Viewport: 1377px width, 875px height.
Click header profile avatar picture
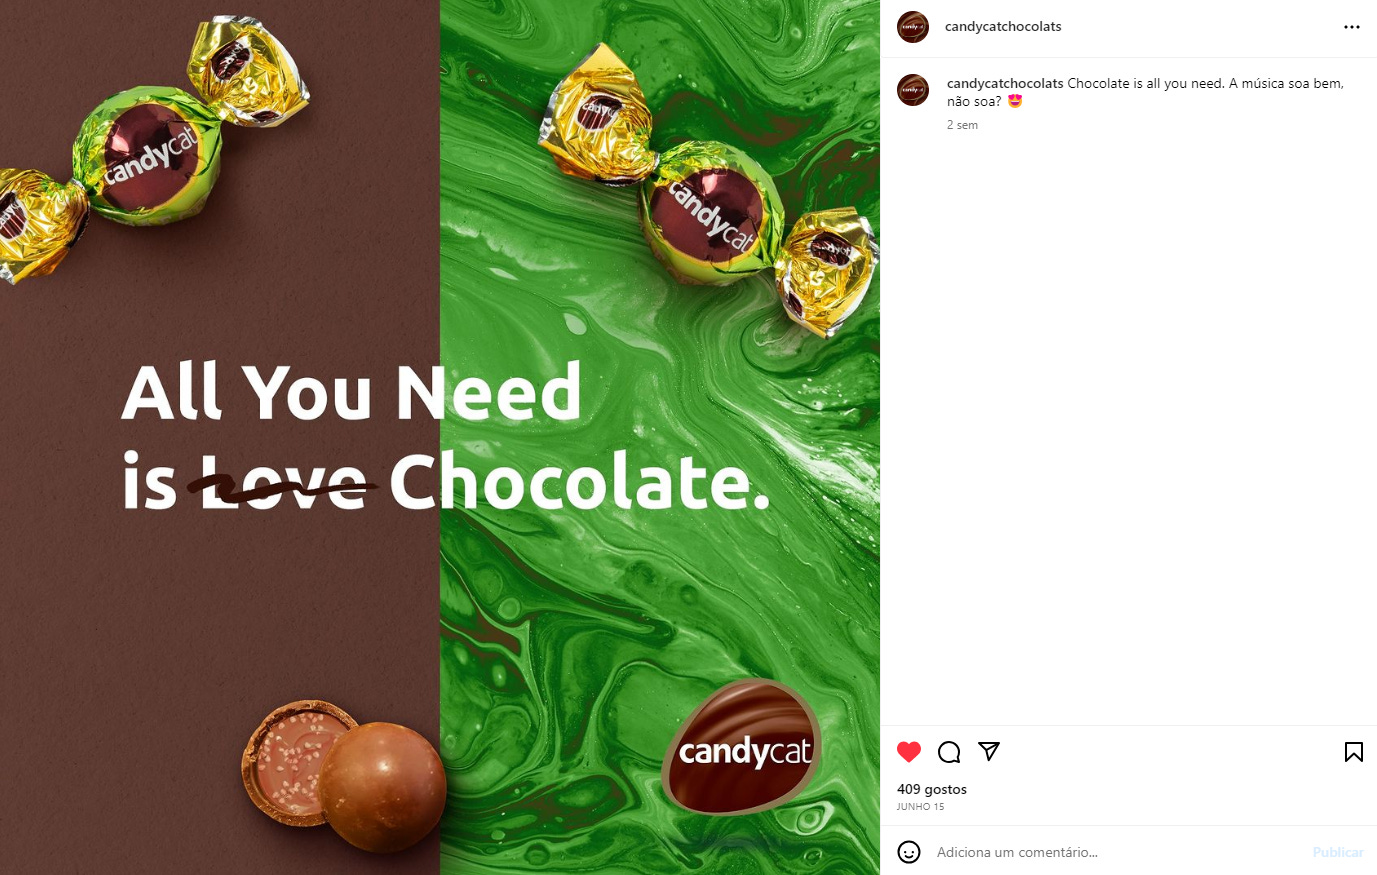coord(913,27)
